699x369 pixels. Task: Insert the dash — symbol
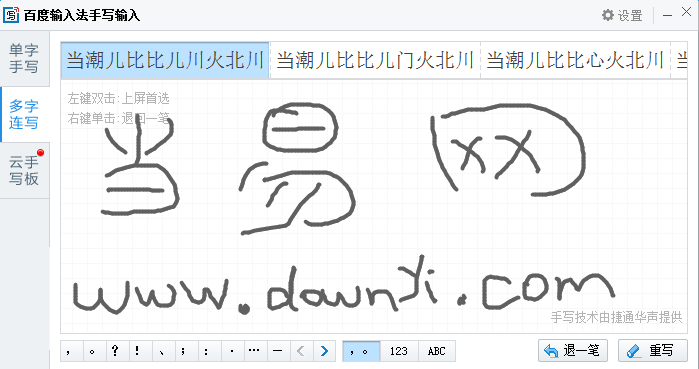pos(279,351)
